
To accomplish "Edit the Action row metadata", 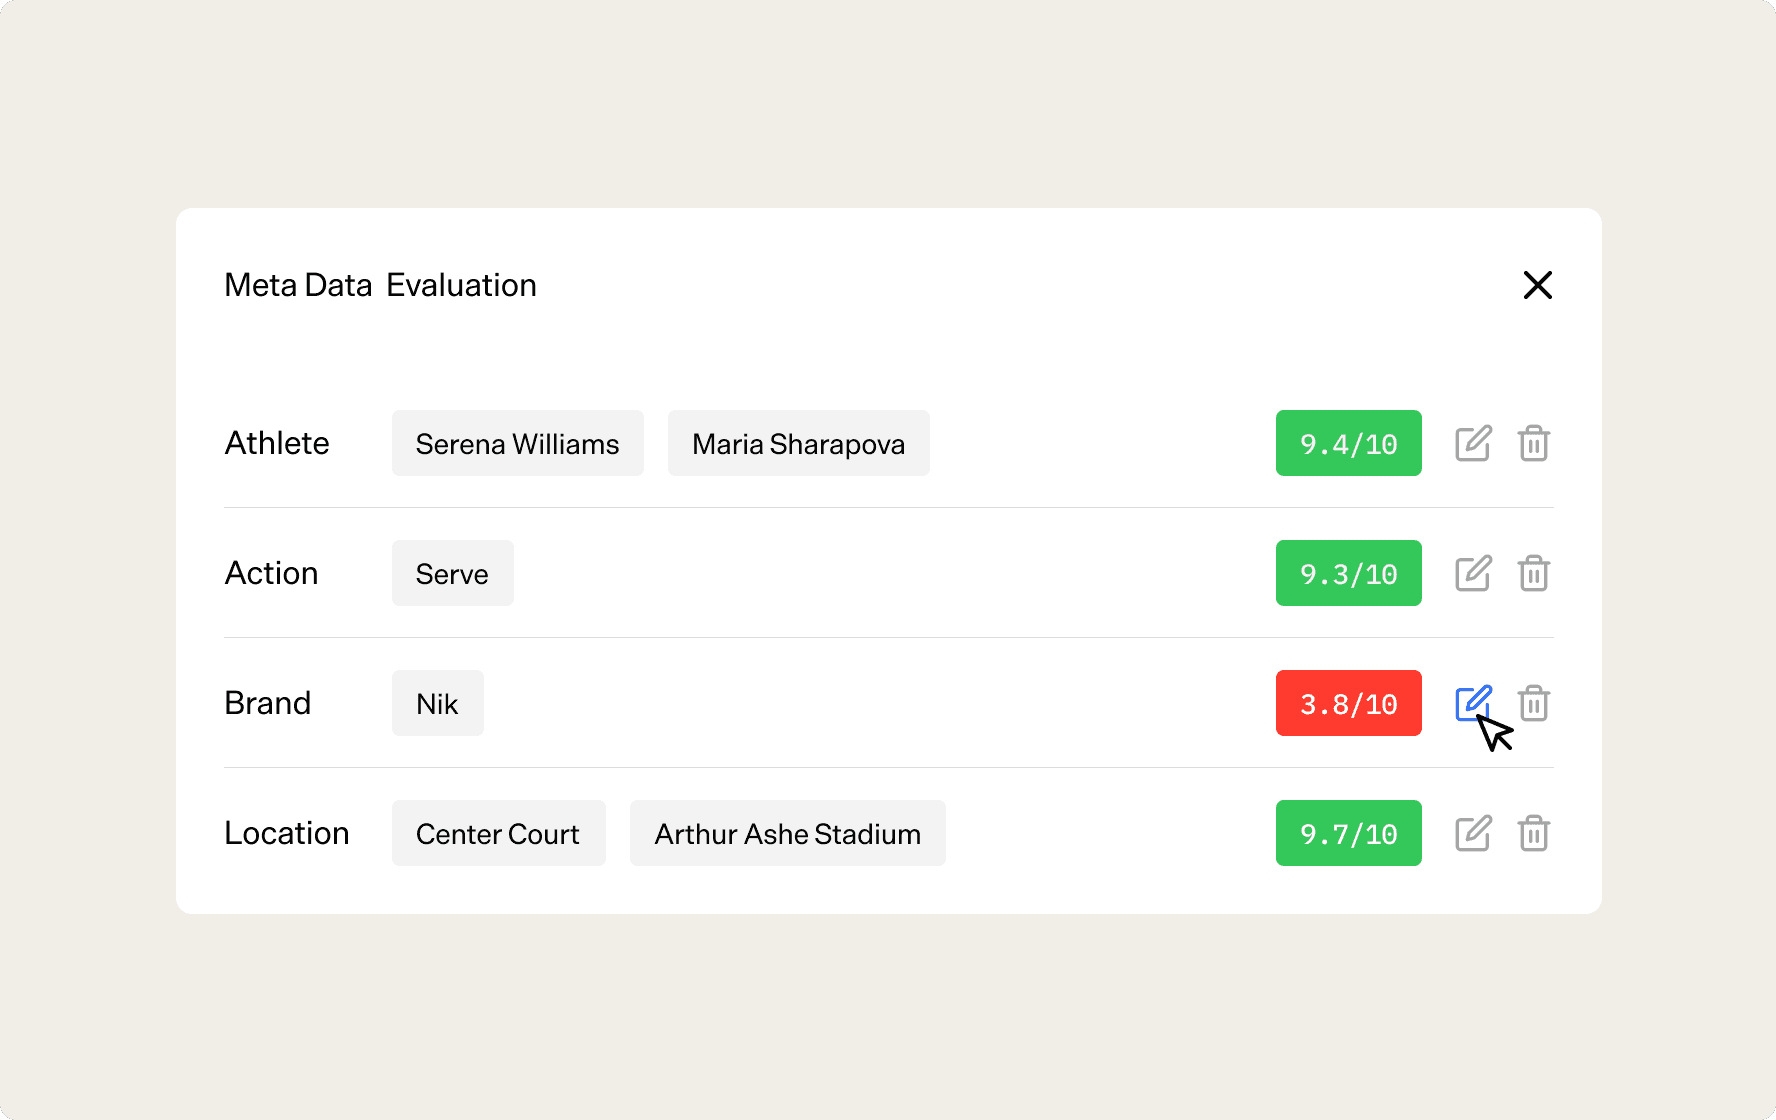I will click(x=1473, y=573).
